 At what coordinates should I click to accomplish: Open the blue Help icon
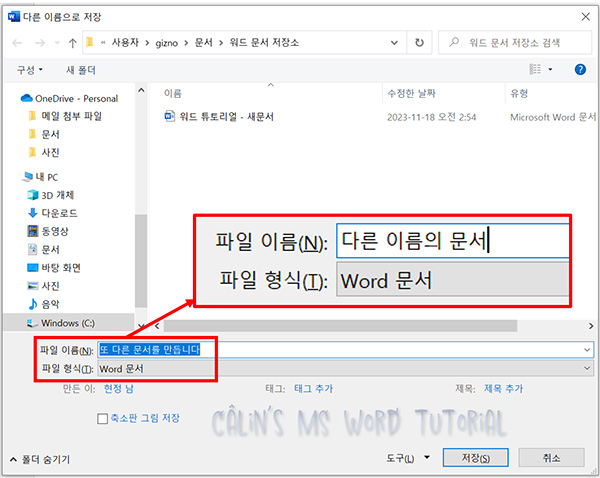[580, 69]
